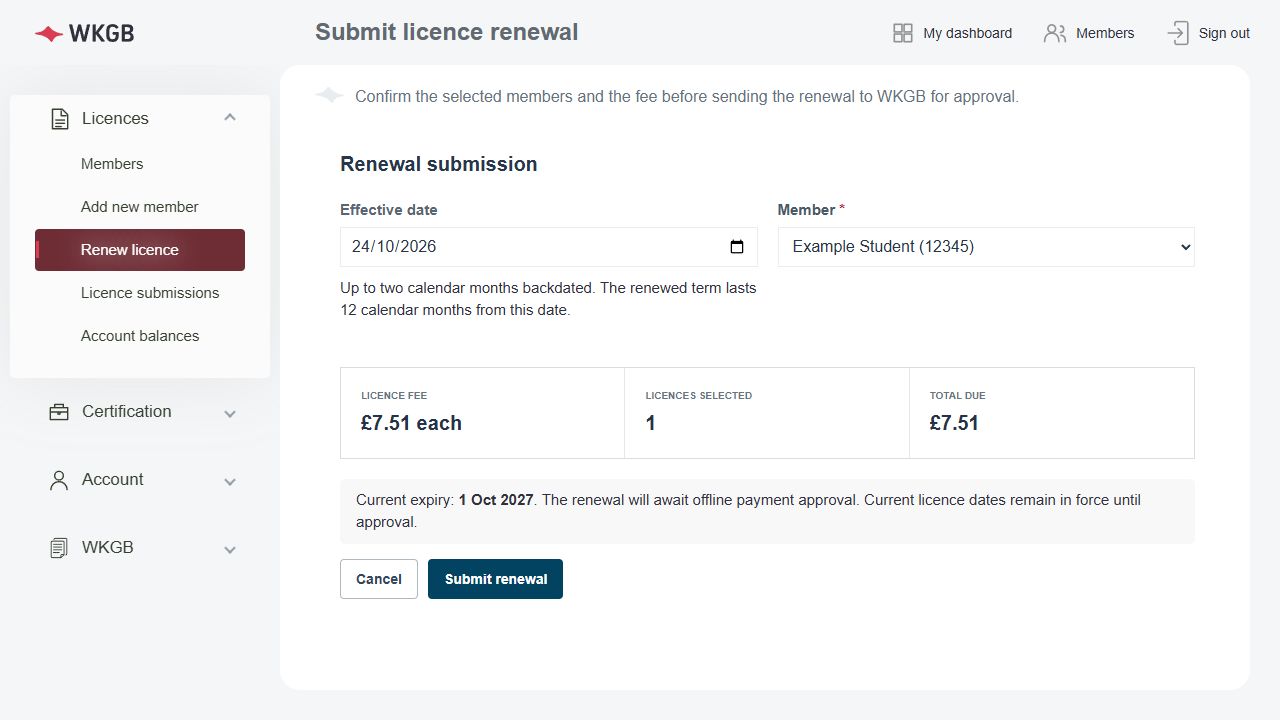The image size is (1280, 720).
Task: Click the Cancel button
Action: pyautogui.click(x=379, y=579)
